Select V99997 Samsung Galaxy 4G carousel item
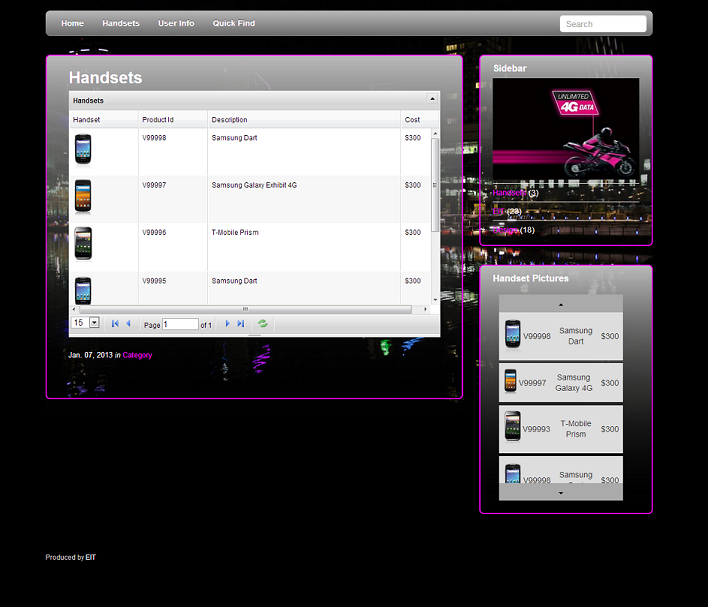 pyautogui.click(x=561, y=383)
